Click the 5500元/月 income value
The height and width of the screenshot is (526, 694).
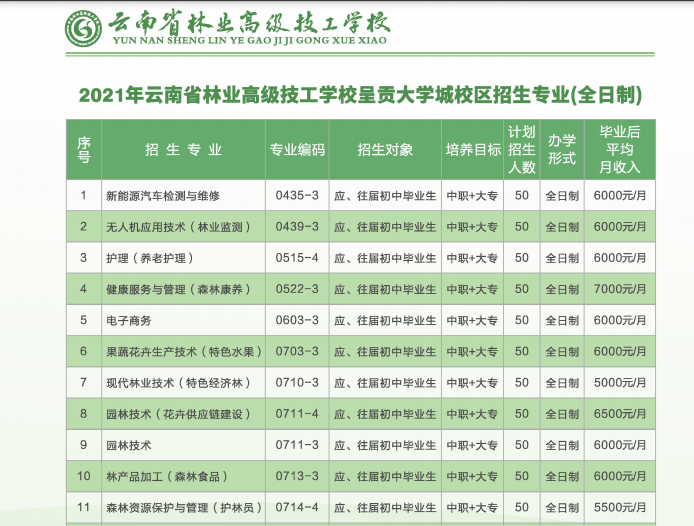[x=620, y=507]
